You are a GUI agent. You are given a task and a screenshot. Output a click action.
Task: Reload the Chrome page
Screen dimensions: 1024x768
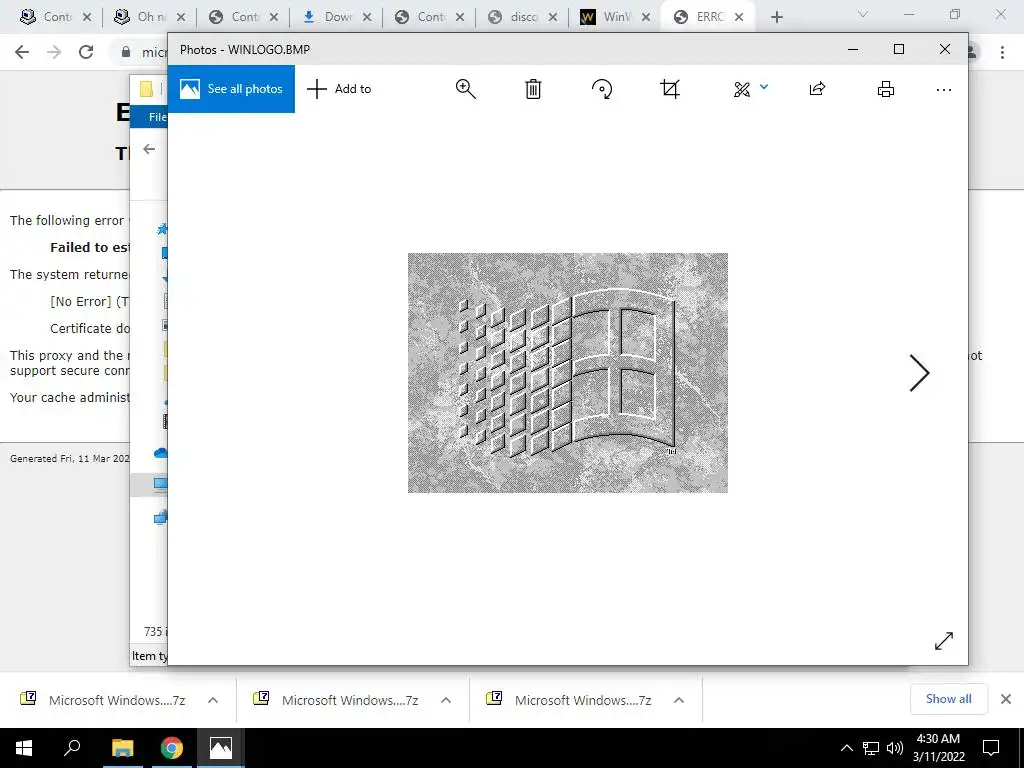[86, 52]
